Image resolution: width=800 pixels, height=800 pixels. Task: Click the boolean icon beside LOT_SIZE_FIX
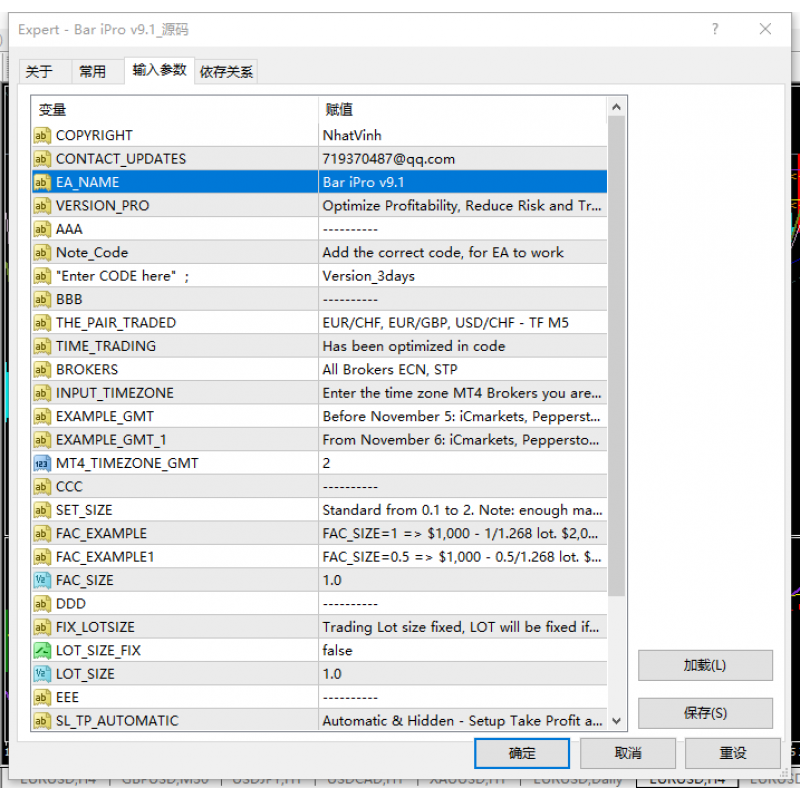(42, 650)
